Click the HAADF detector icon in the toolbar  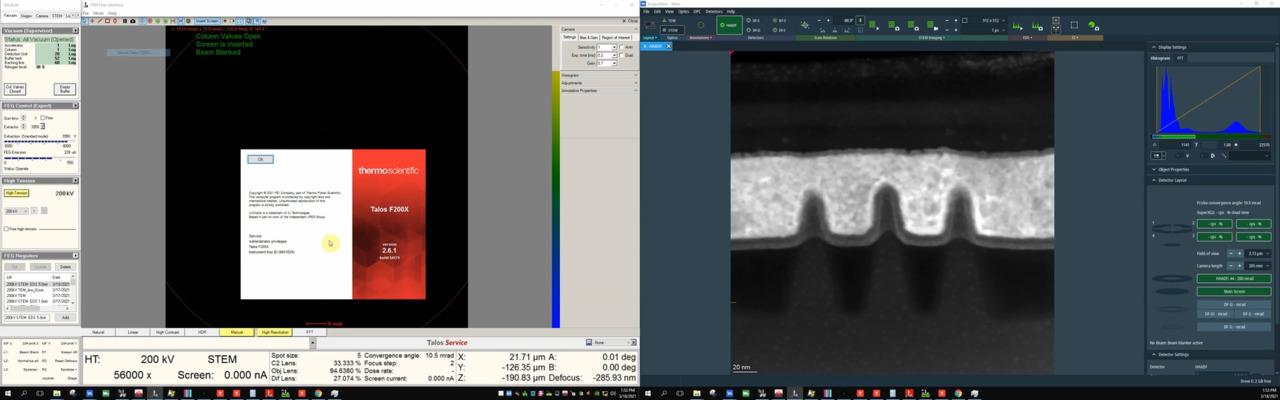tap(729, 25)
